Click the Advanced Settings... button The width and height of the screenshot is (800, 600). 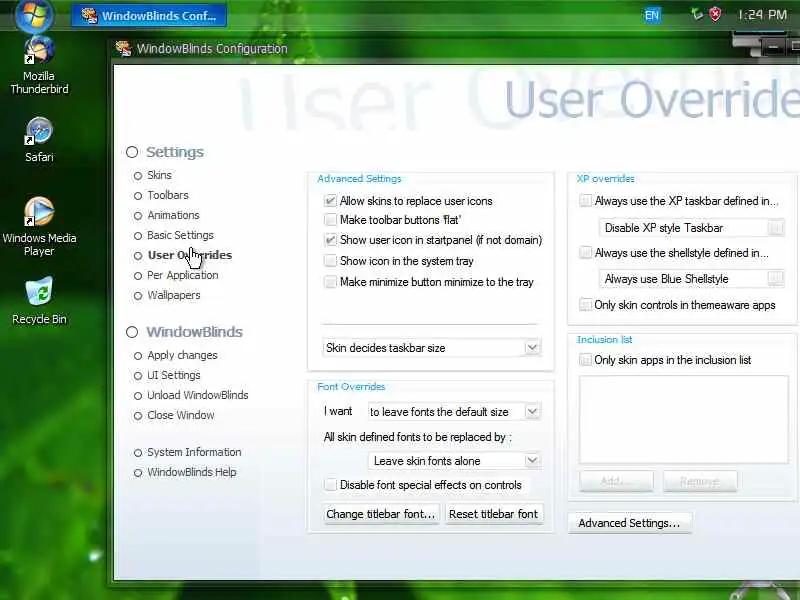pos(630,523)
